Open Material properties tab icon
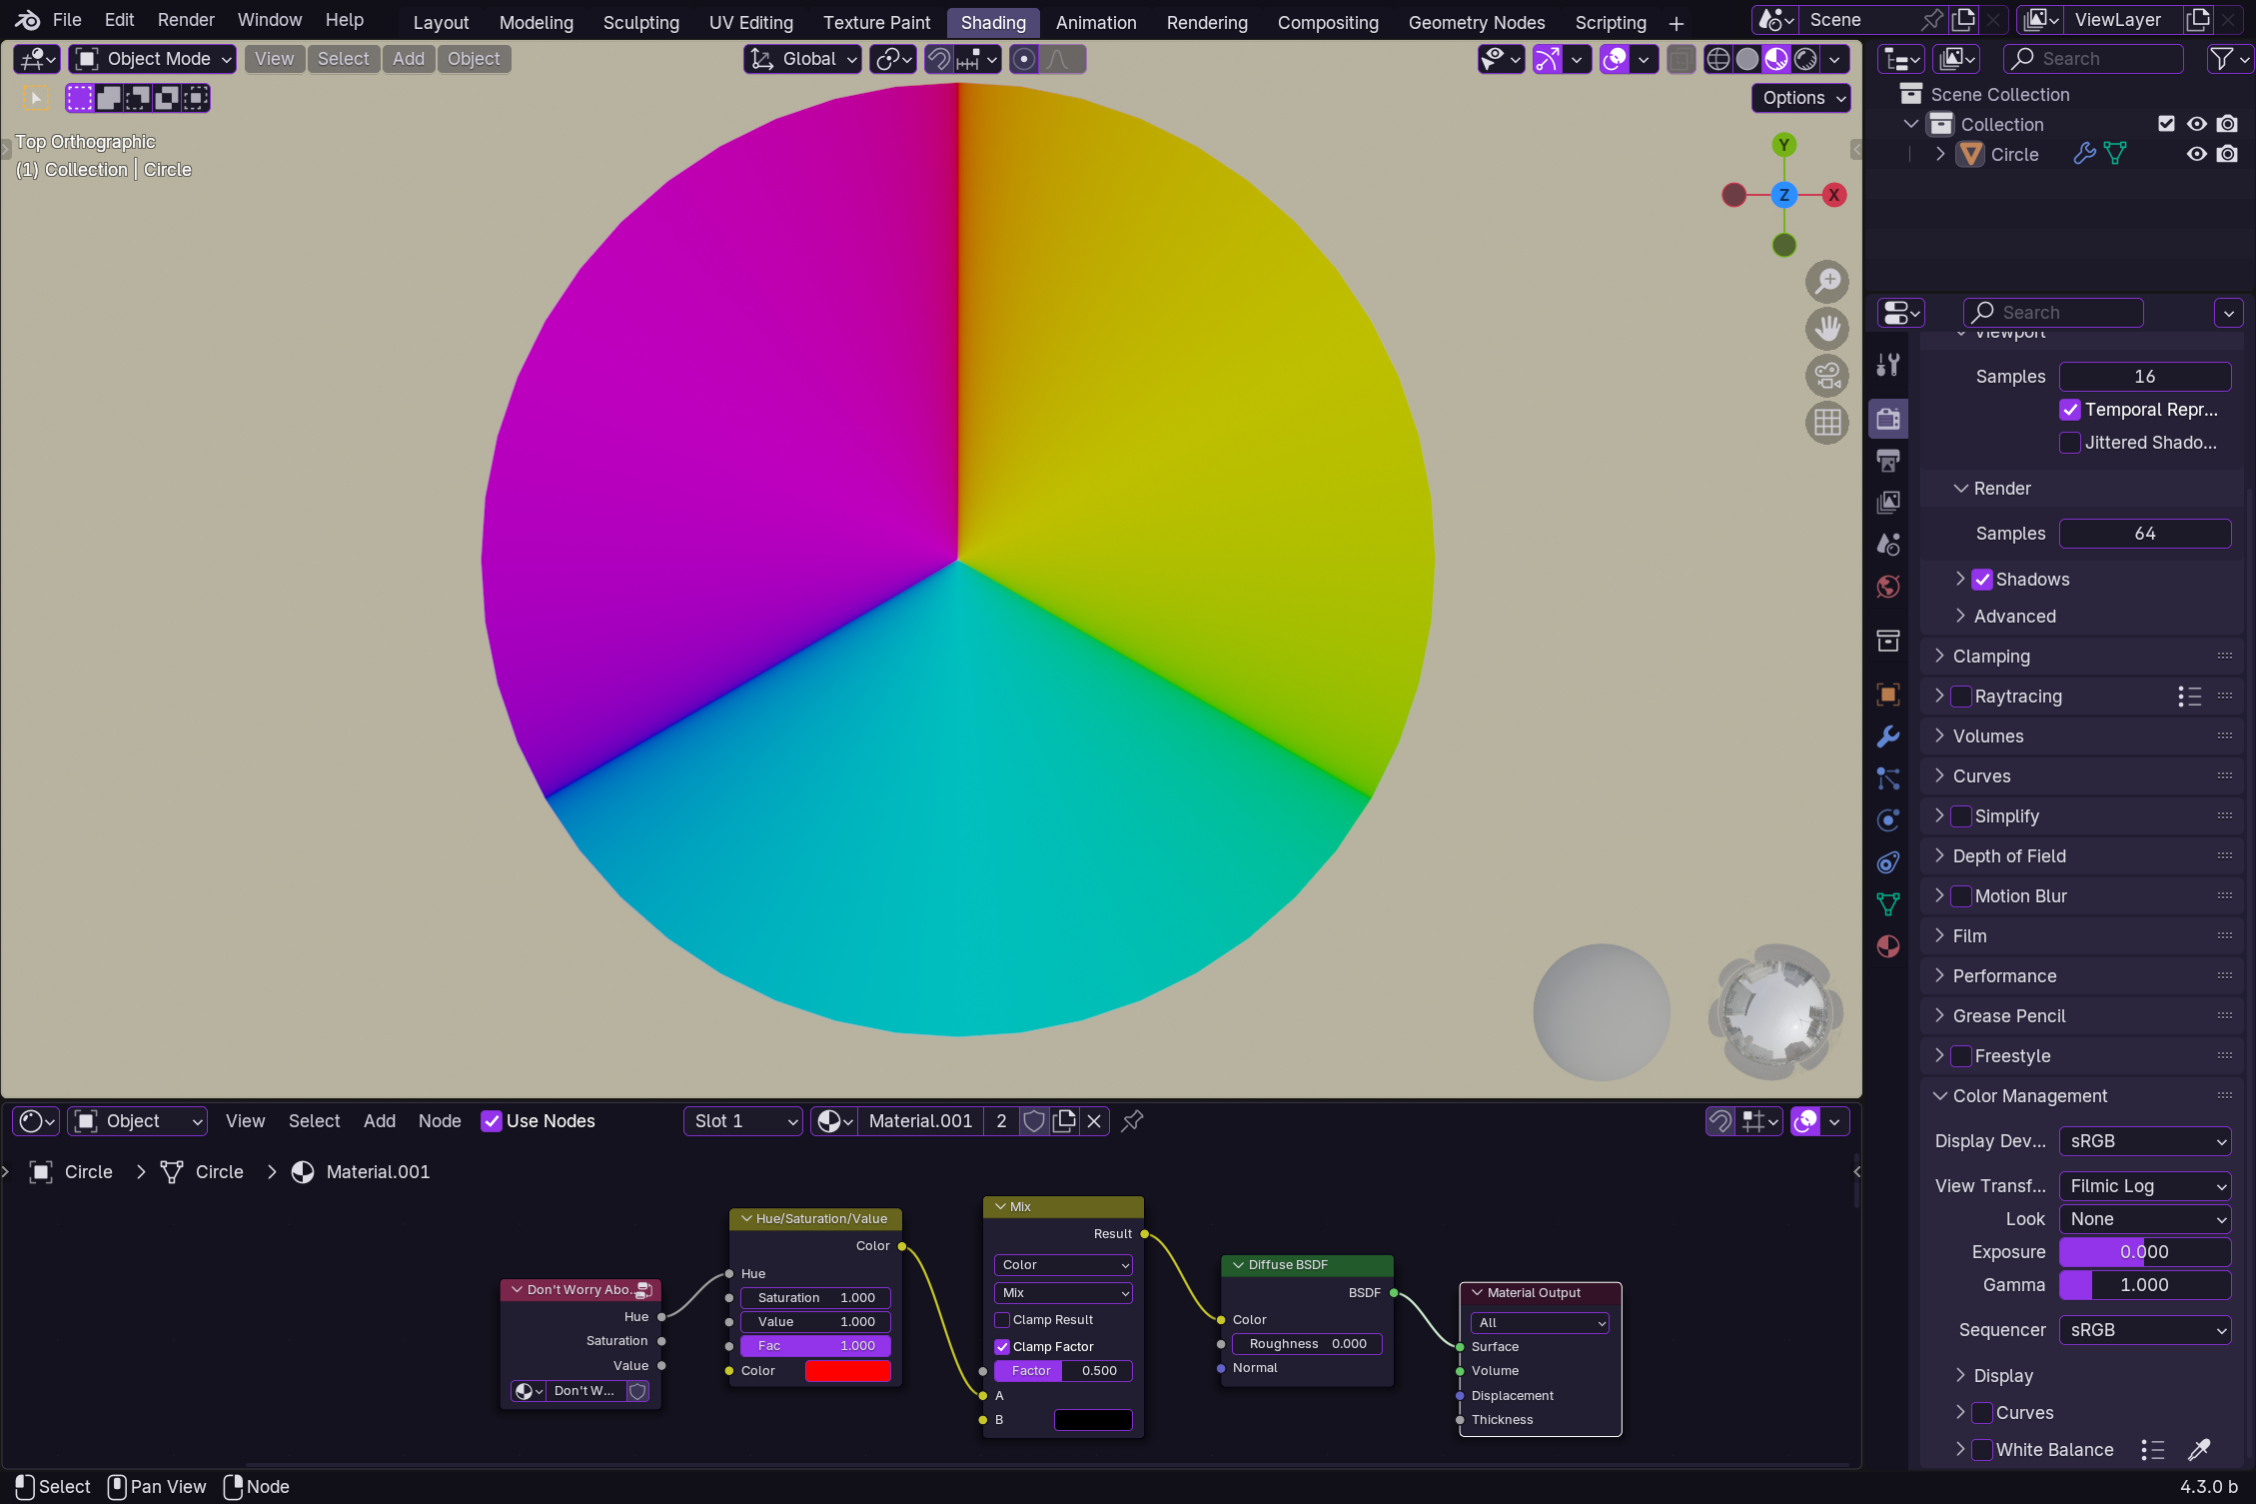 pyautogui.click(x=1888, y=946)
